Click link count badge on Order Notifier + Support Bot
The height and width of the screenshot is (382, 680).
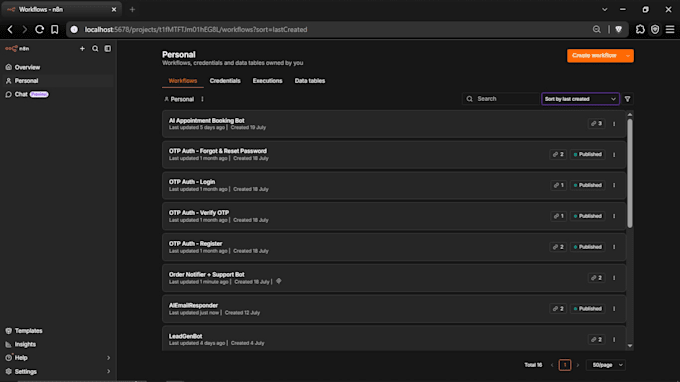596,278
